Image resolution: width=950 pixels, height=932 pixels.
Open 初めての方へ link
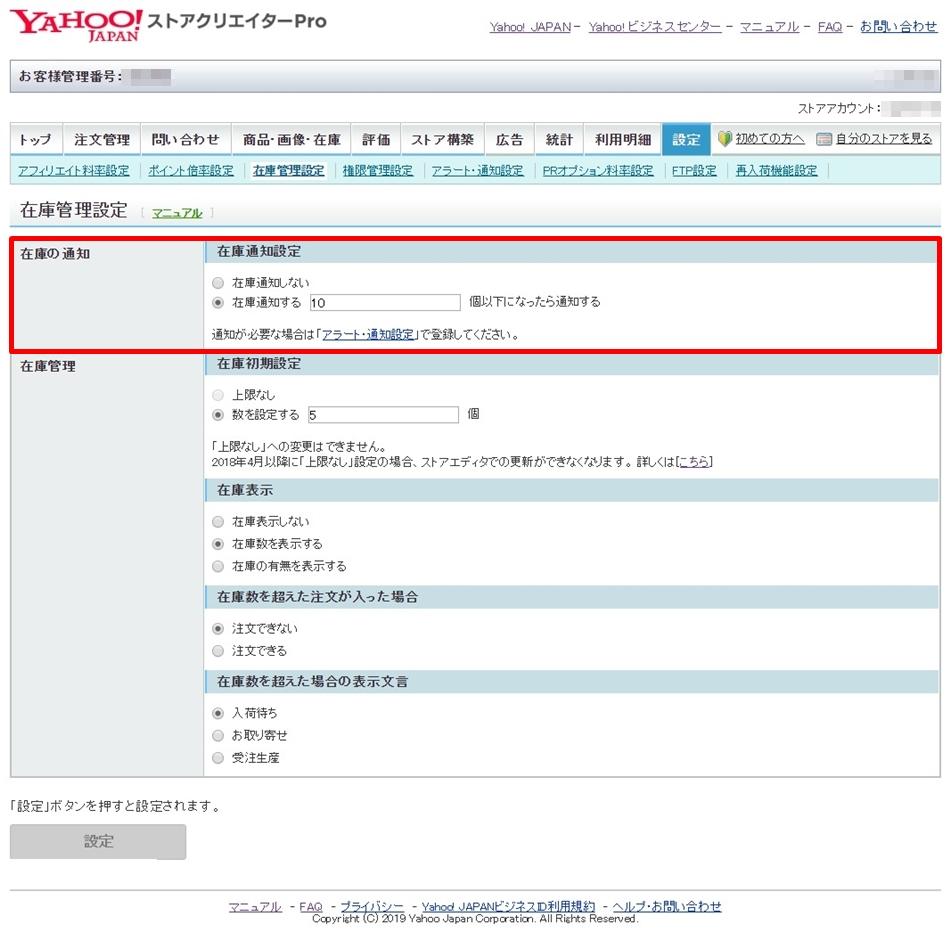tap(770, 139)
